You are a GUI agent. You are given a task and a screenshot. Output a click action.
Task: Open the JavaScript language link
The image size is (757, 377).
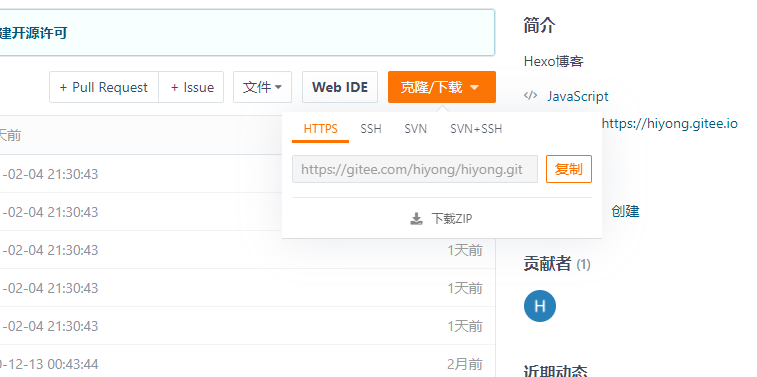click(577, 96)
